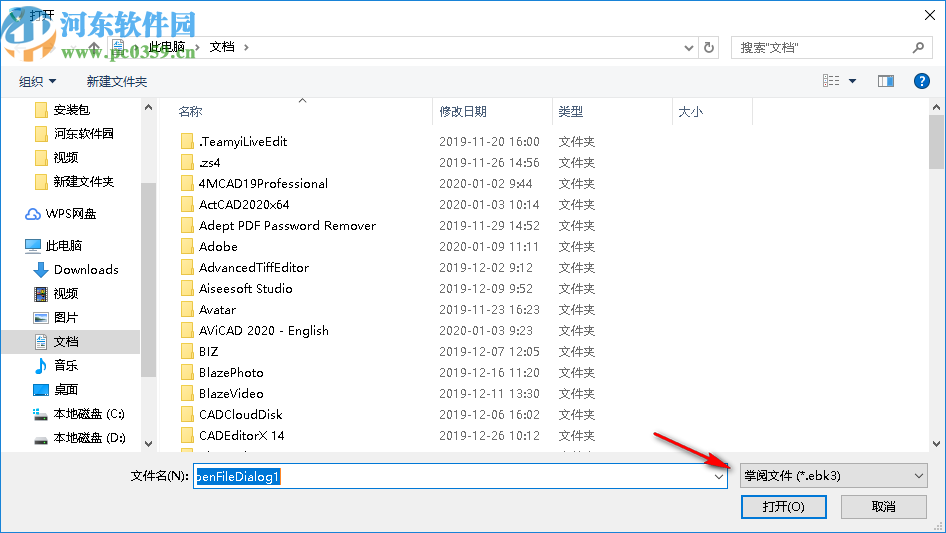The width and height of the screenshot is (946, 533).
Task: Open the 掌阅文件 (*.ebk3) file type dropdown
Action: point(834,476)
